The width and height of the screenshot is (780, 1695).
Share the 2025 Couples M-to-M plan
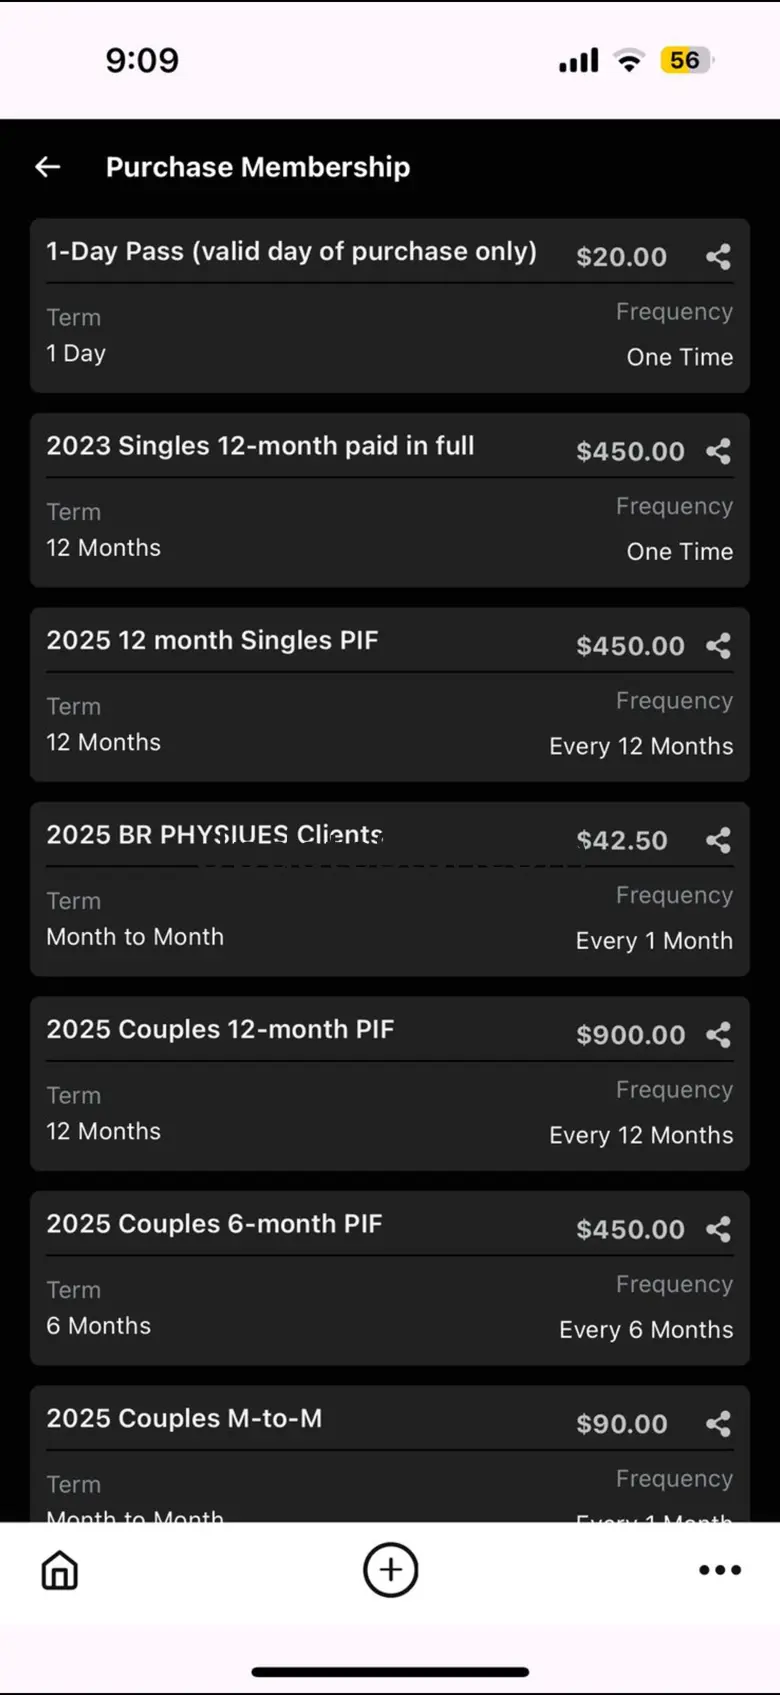coord(718,1424)
